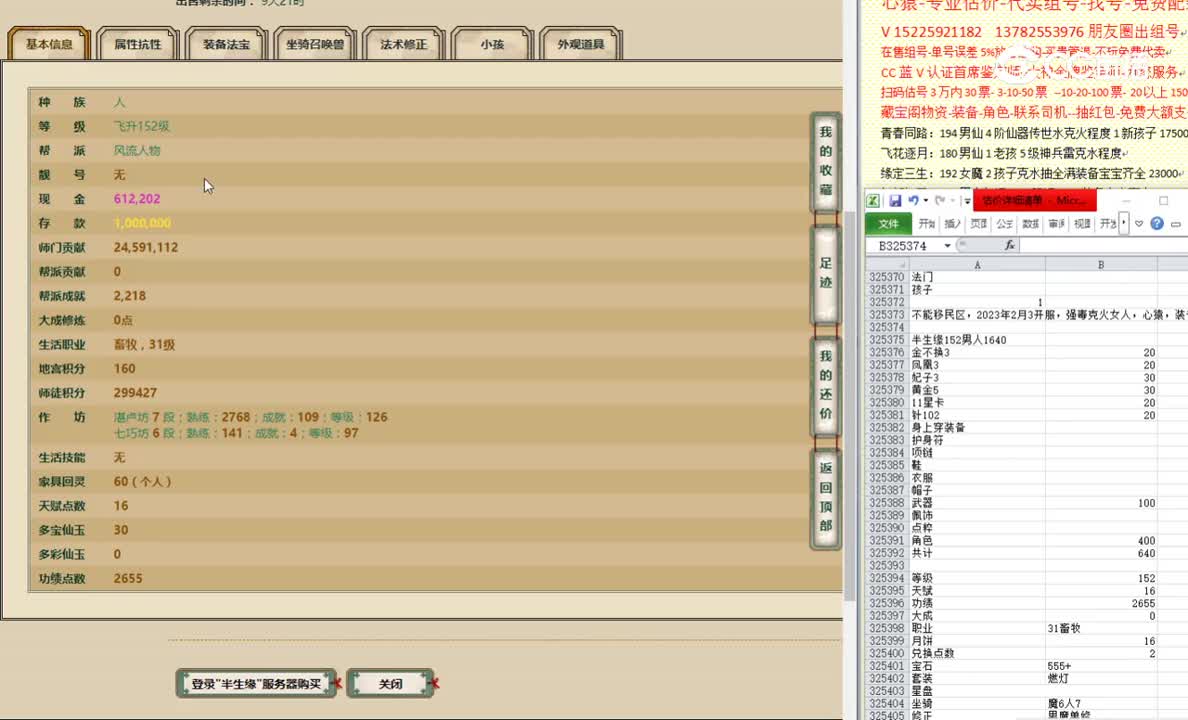The width and height of the screenshot is (1188, 720).
Task: Click the Save icon in Excel toolbar
Action: tap(897, 200)
